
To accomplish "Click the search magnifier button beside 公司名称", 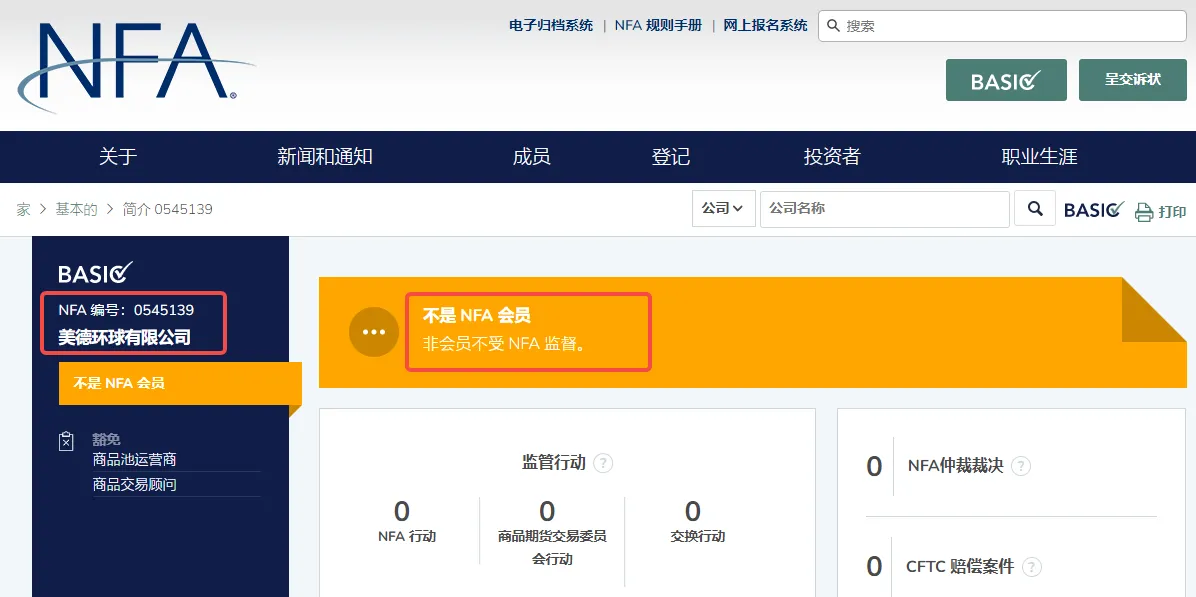I will click(x=1034, y=208).
